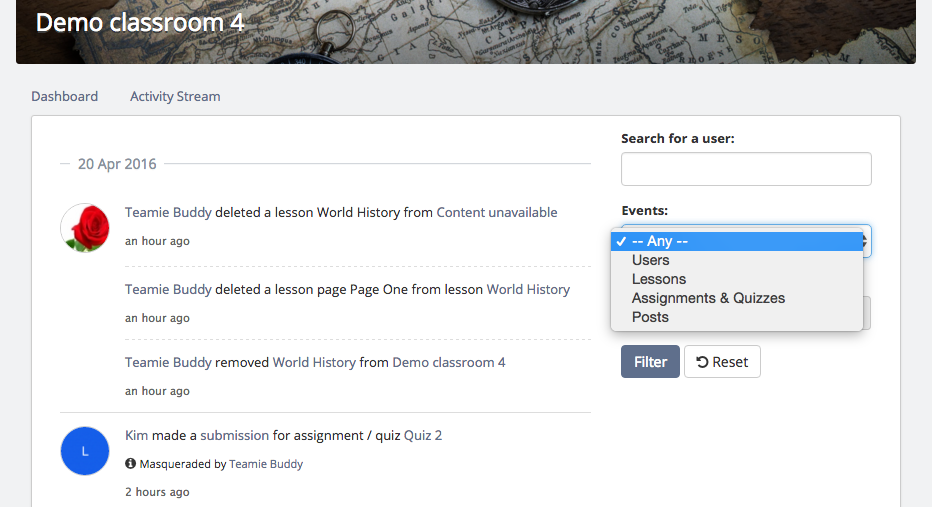Click the info icon beside Masqueraded by
The height and width of the screenshot is (507, 932).
tap(130, 464)
